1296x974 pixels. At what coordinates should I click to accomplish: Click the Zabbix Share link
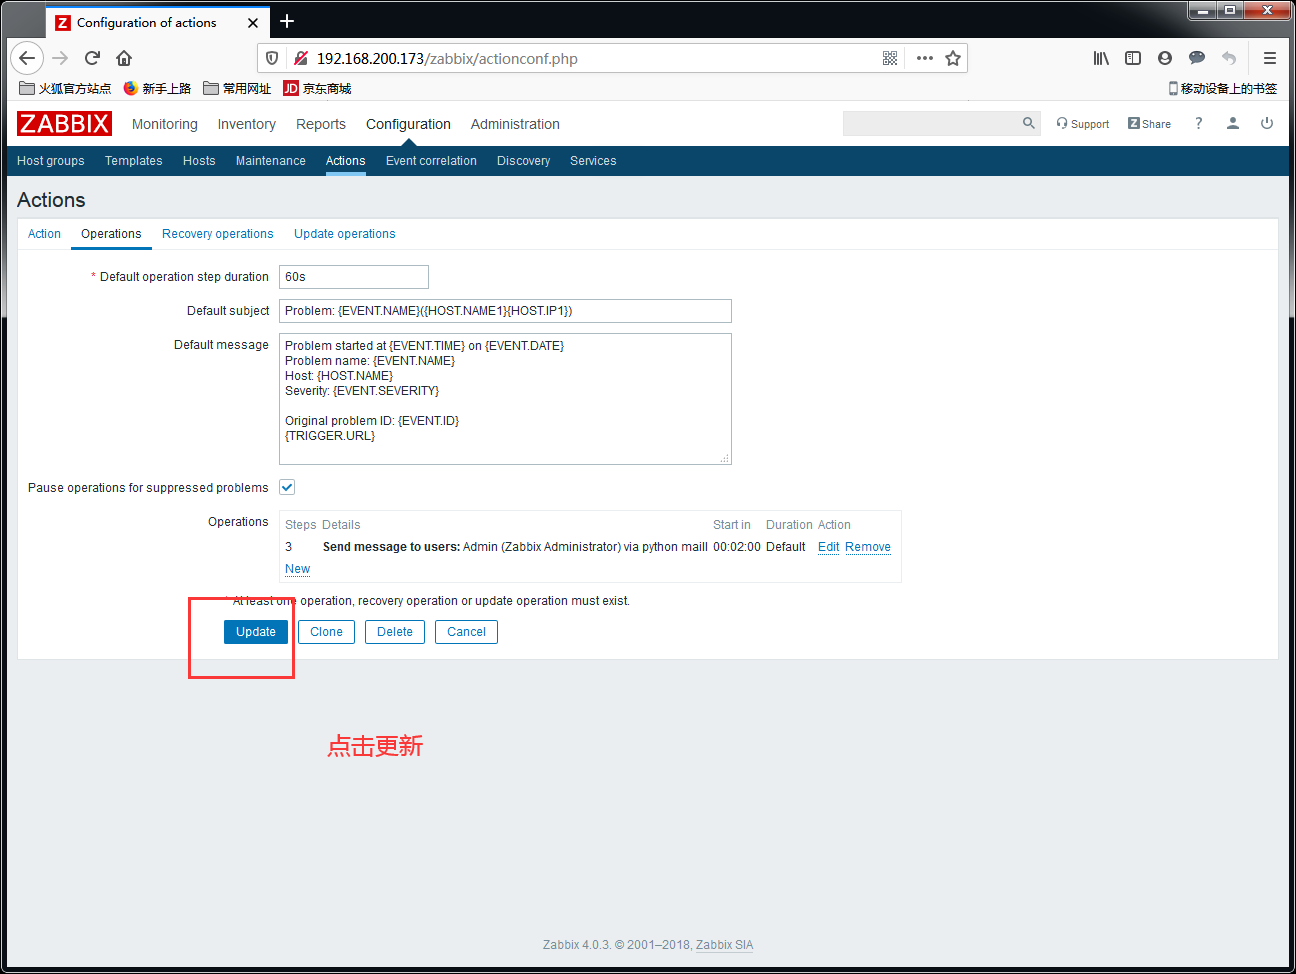coord(1149,124)
